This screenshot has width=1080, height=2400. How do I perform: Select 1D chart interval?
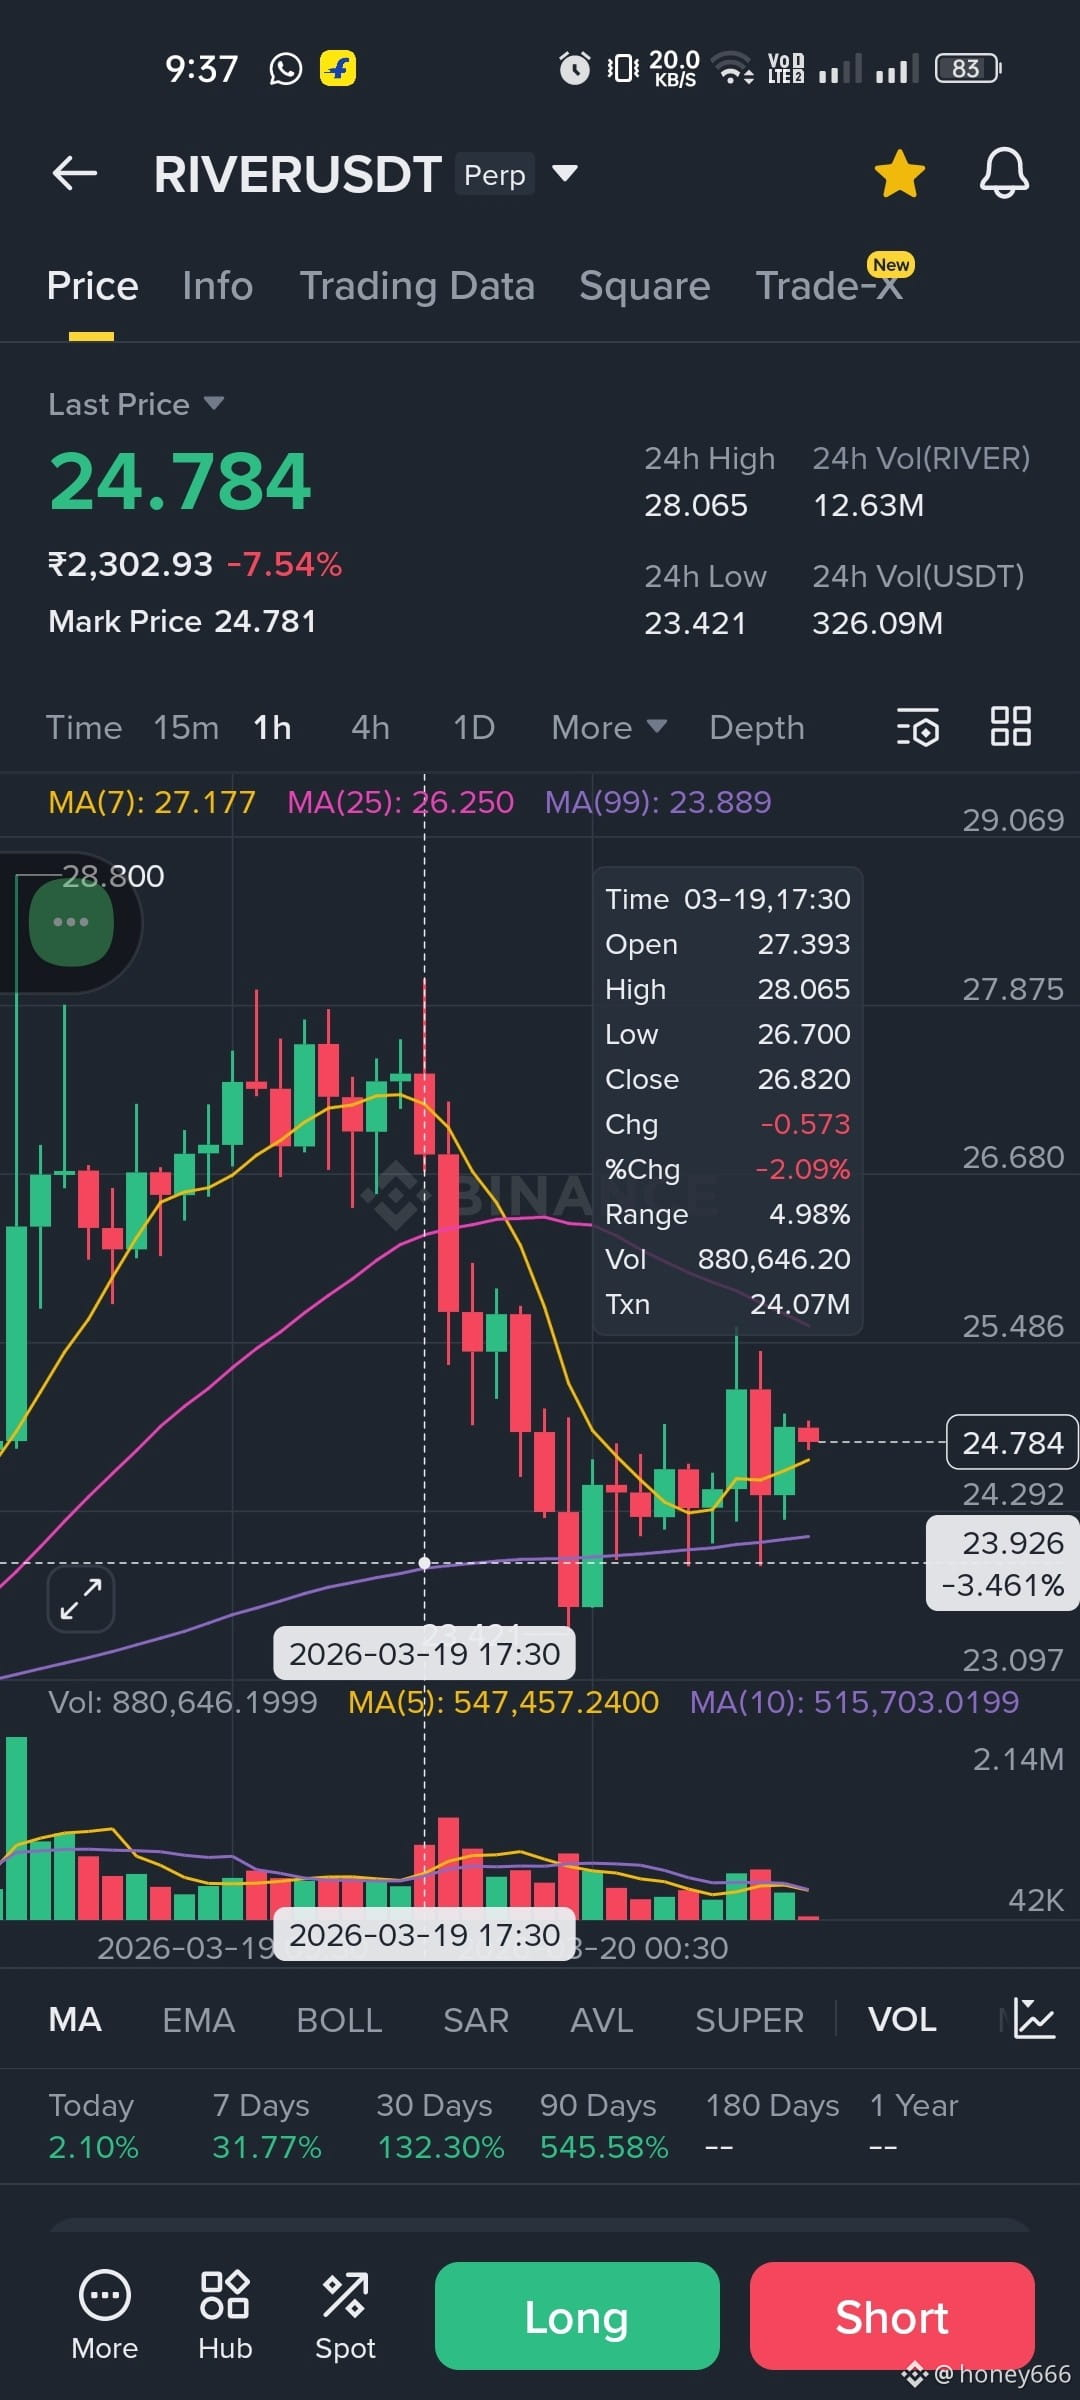474,728
